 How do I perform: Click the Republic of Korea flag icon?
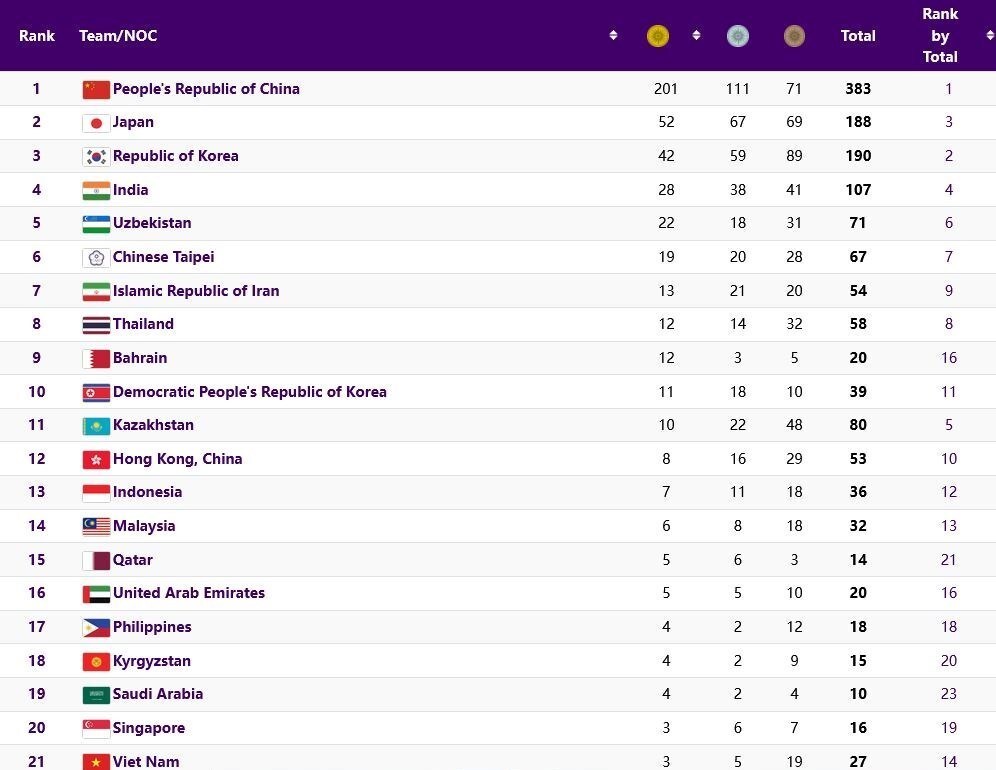tap(96, 157)
